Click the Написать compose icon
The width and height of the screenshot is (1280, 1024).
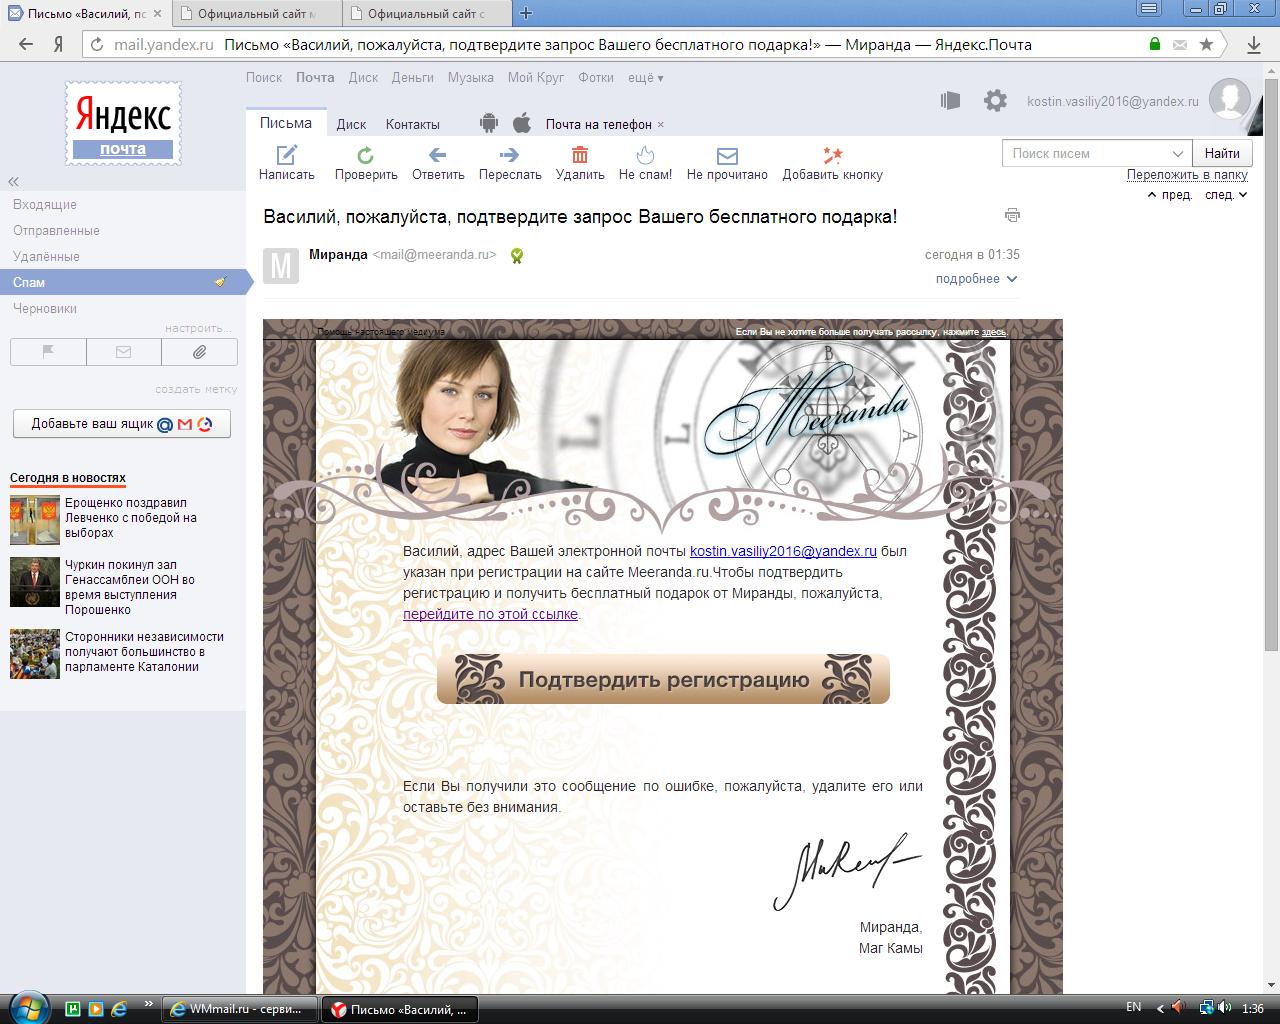coord(287,154)
